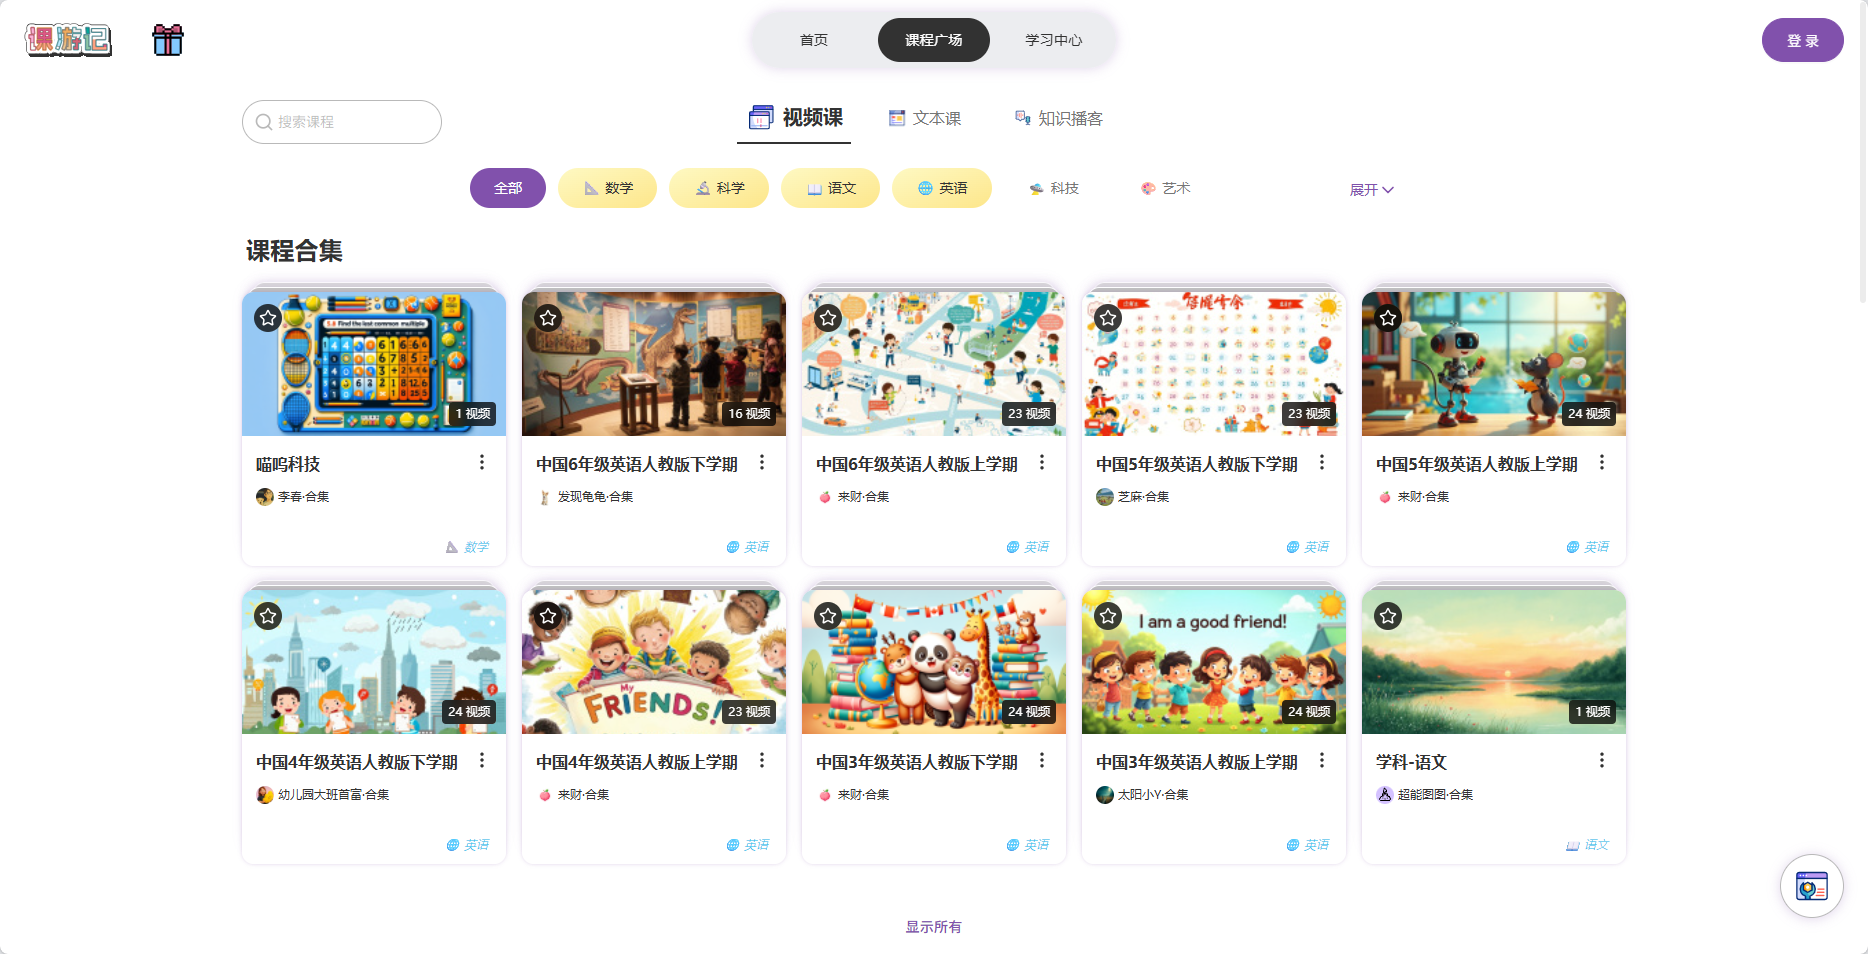
Task: Switch to the 文本课 tab
Action: pyautogui.click(x=926, y=118)
